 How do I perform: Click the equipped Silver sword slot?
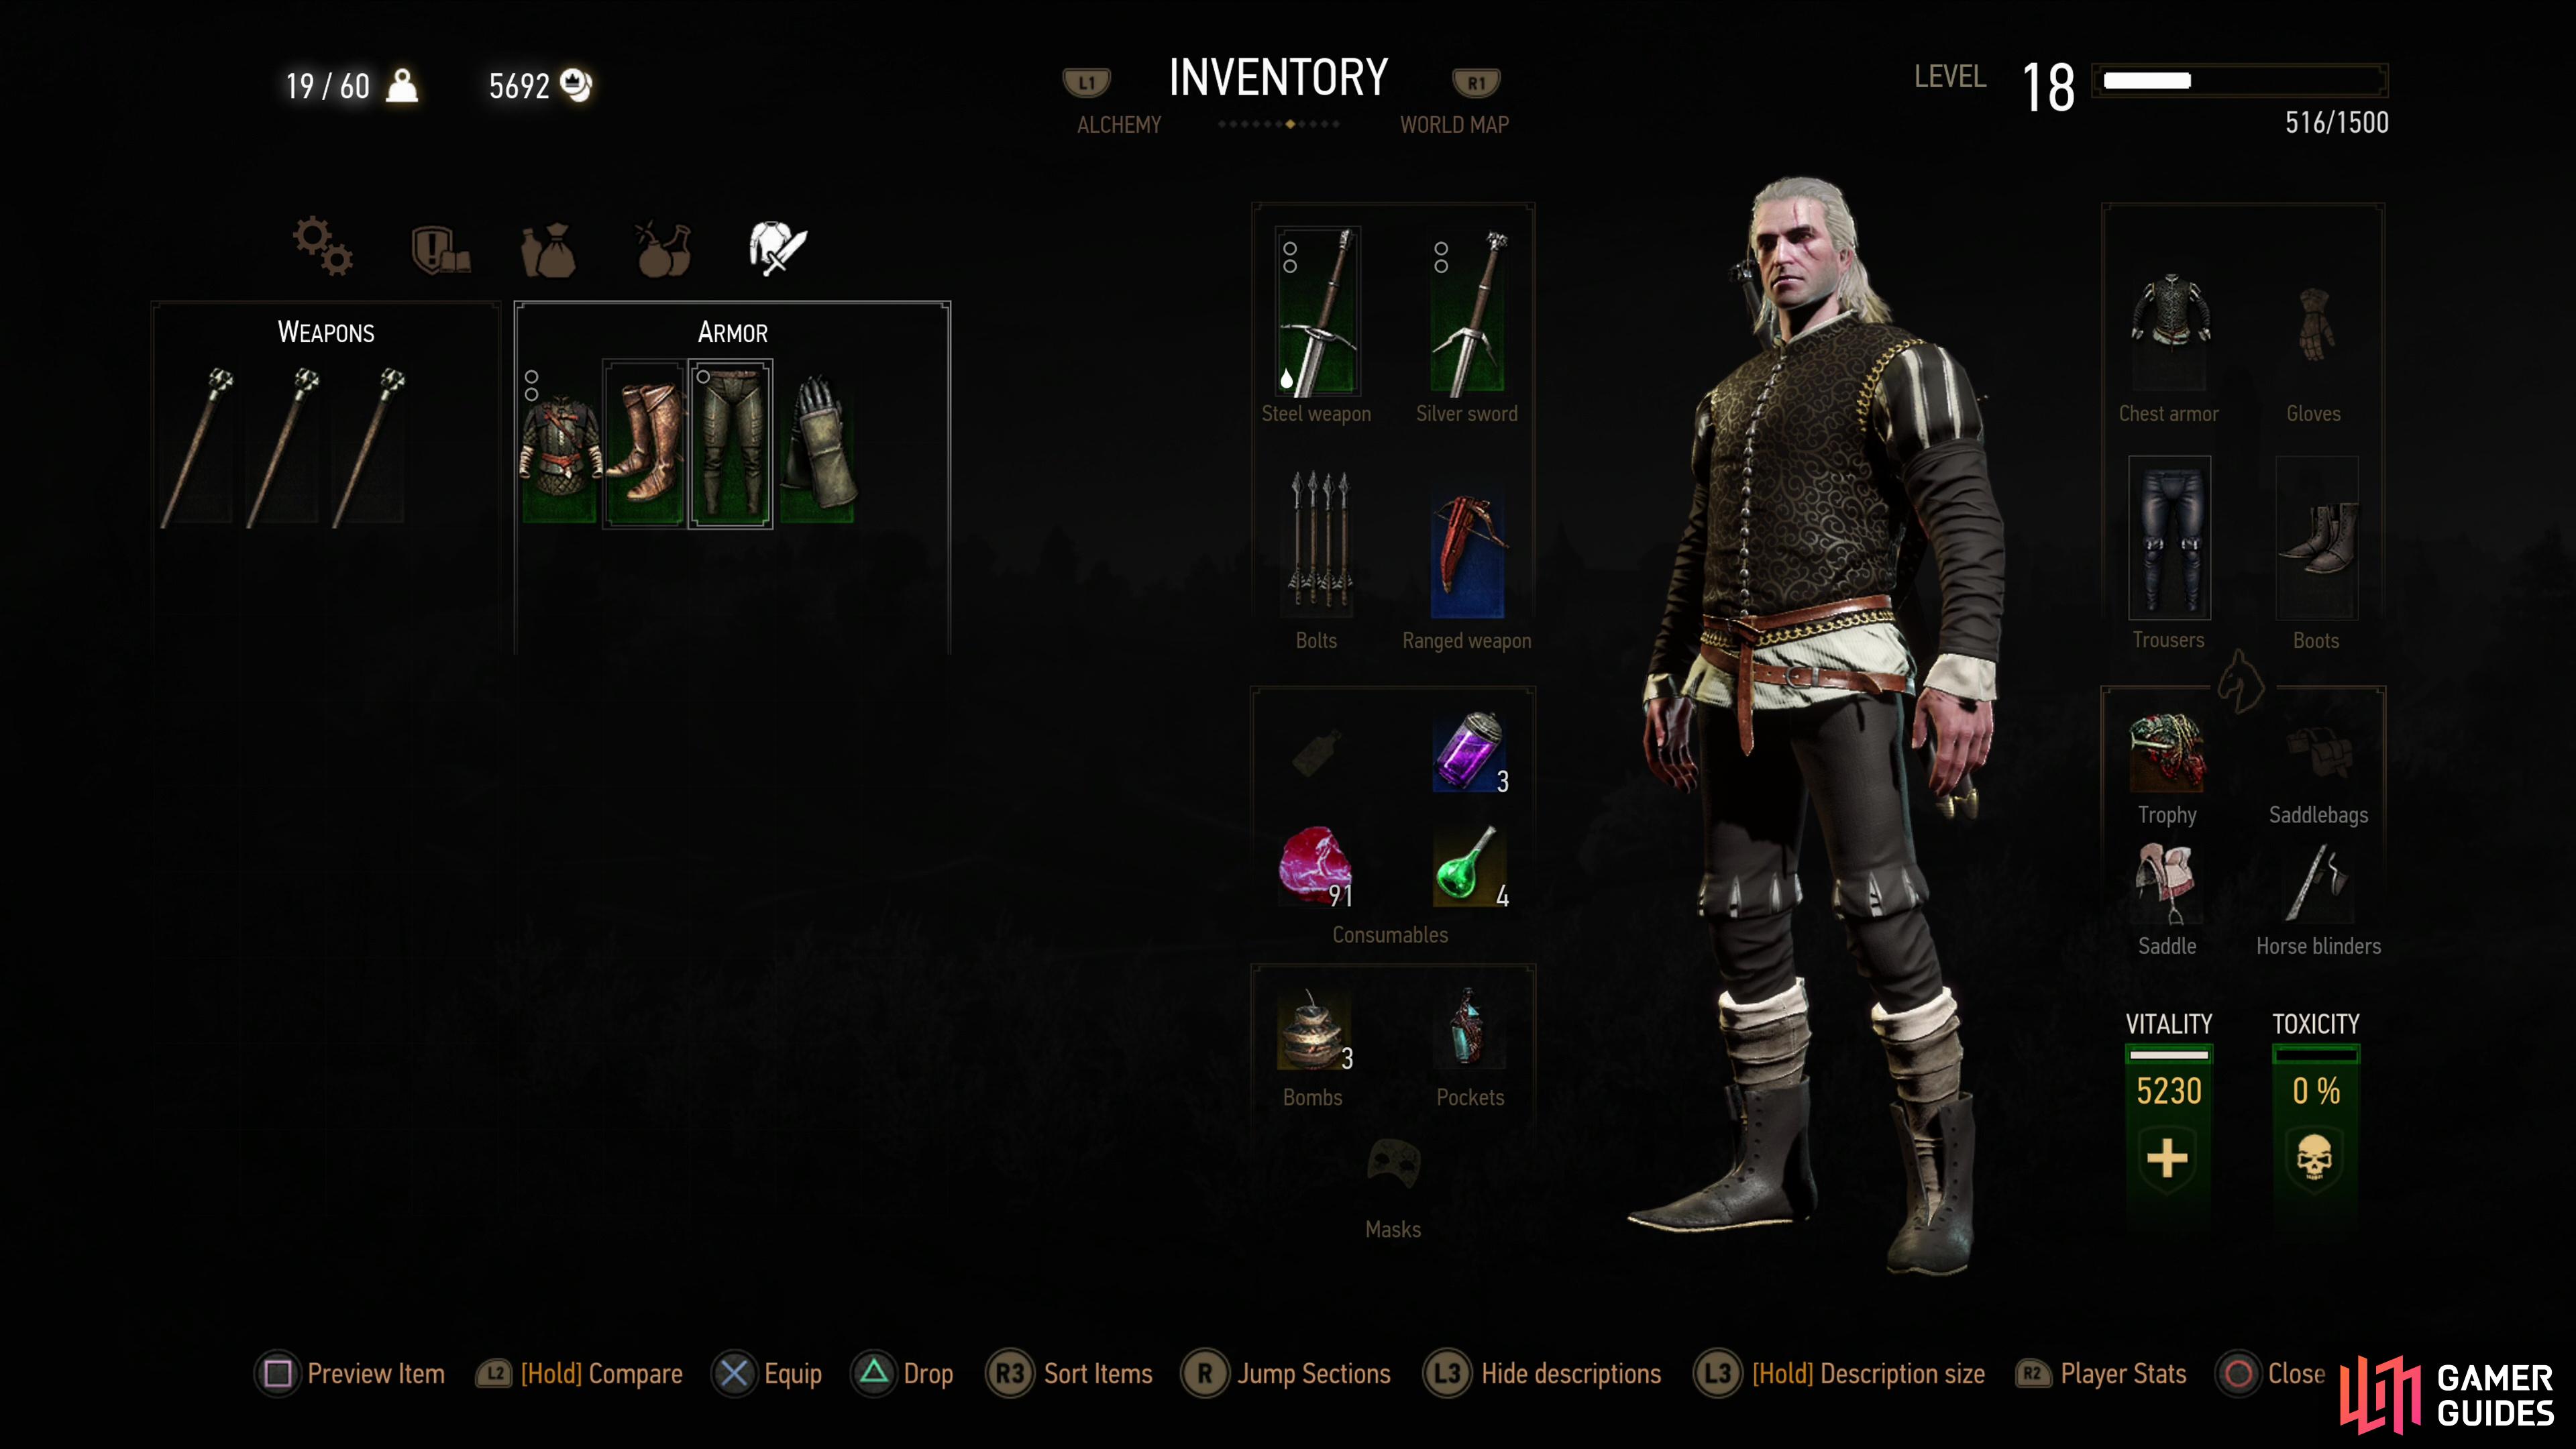click(1467, 311)
